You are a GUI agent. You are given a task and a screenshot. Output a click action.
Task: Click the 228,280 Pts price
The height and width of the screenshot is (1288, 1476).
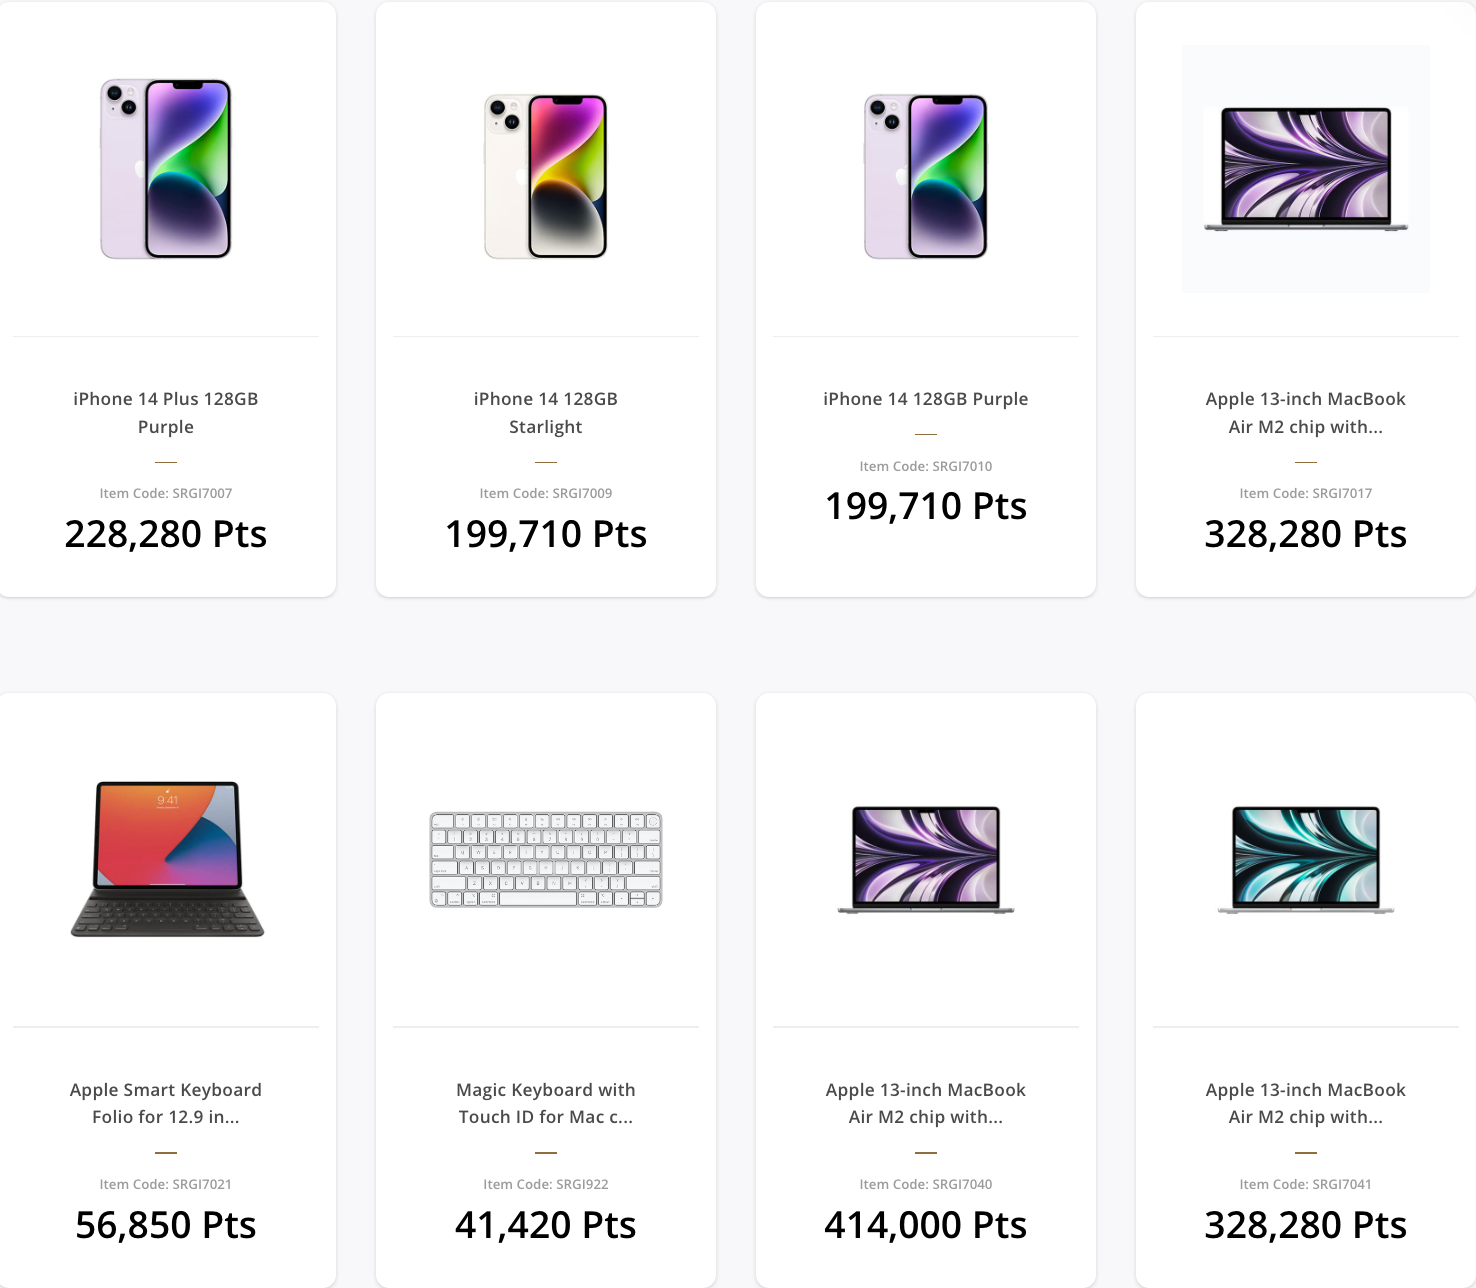[x=166, y=534]
